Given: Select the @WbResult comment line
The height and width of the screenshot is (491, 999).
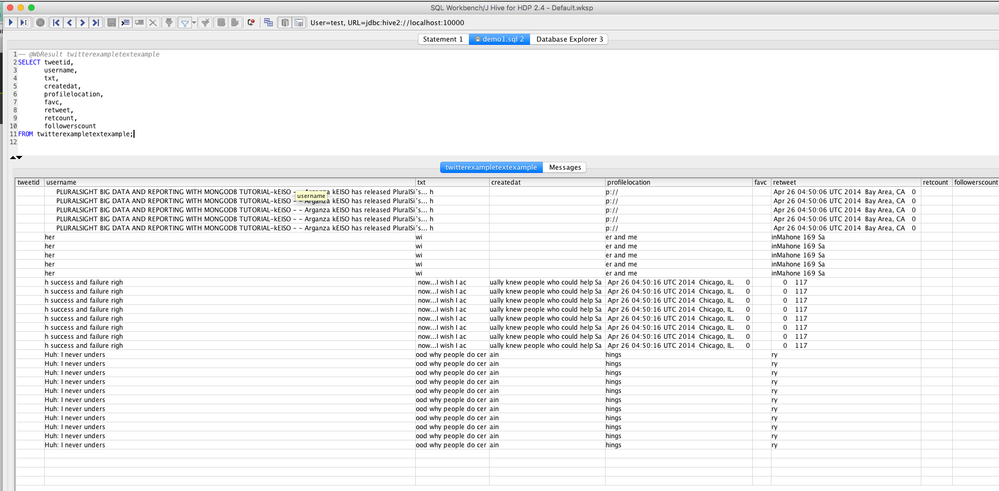Looking at the screenshot, I should (x=89, y=55).
